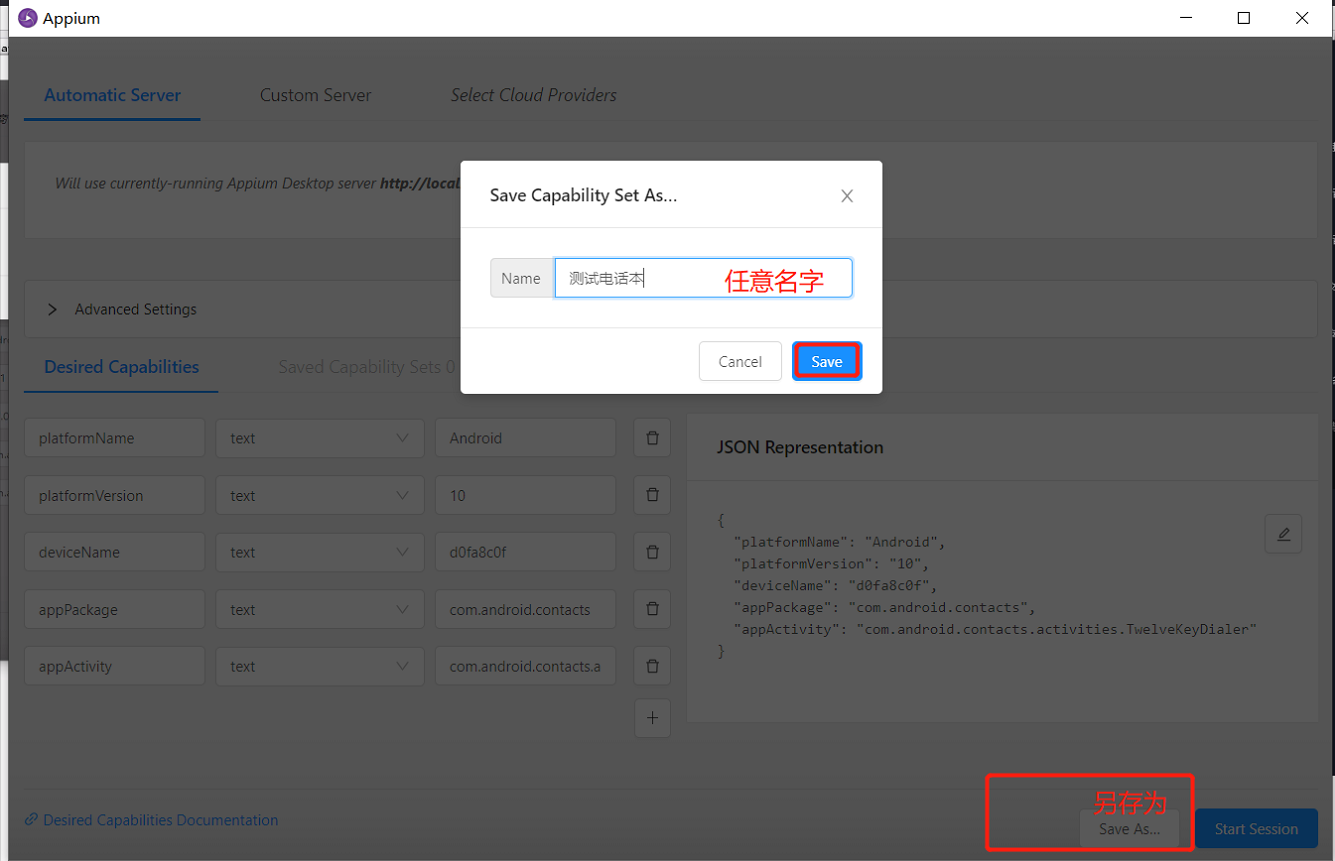Open type dropdown for appActivity

320,666
